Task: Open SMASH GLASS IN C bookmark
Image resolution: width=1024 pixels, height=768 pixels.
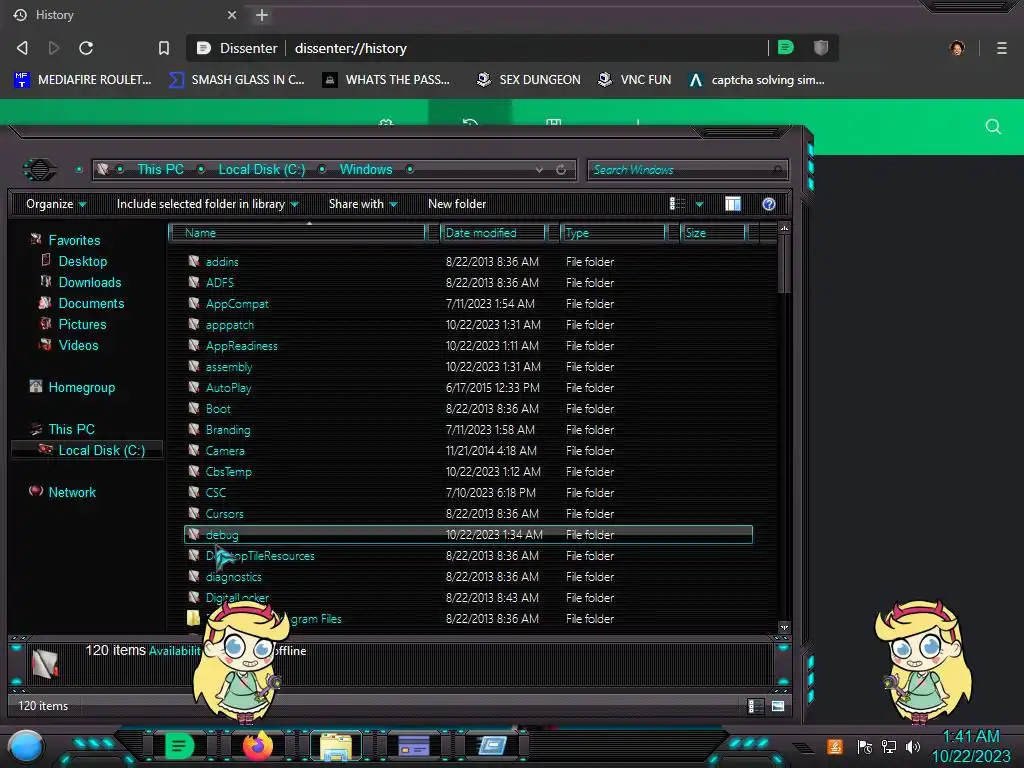Action: point(236,80)
